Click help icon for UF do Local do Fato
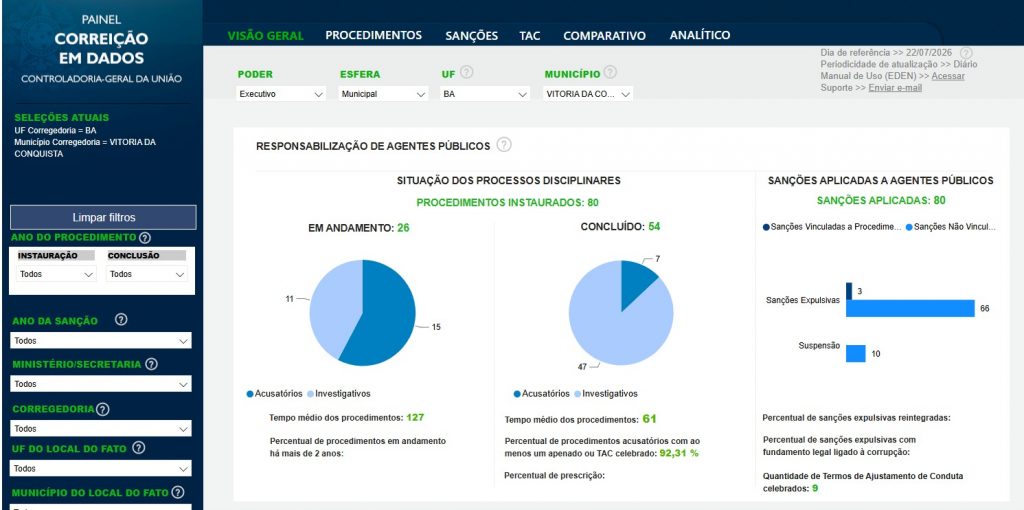 pos(138,449)
